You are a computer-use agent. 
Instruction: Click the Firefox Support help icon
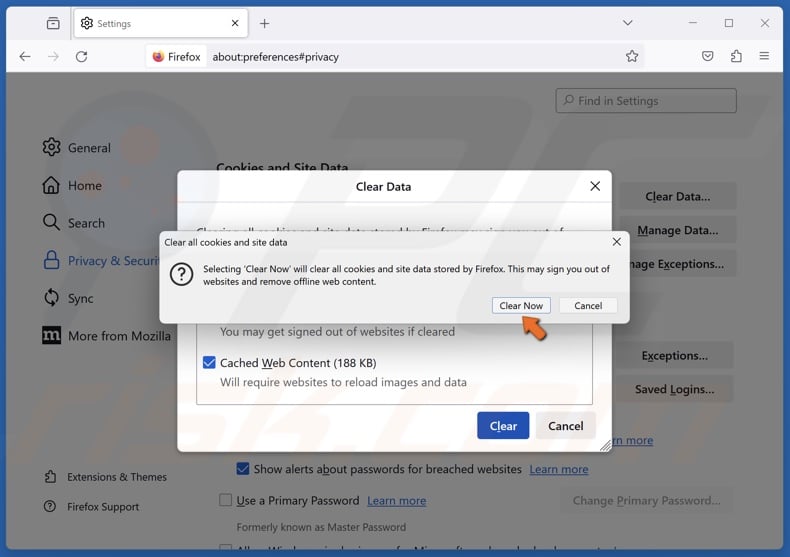[50, 506]
